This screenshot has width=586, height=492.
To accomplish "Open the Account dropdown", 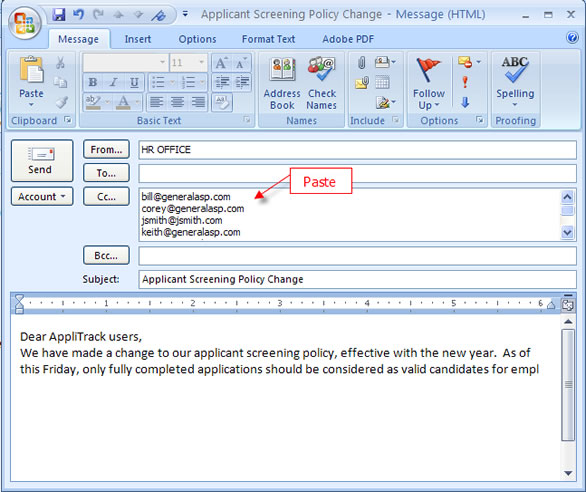I will (x=42, y=197).
